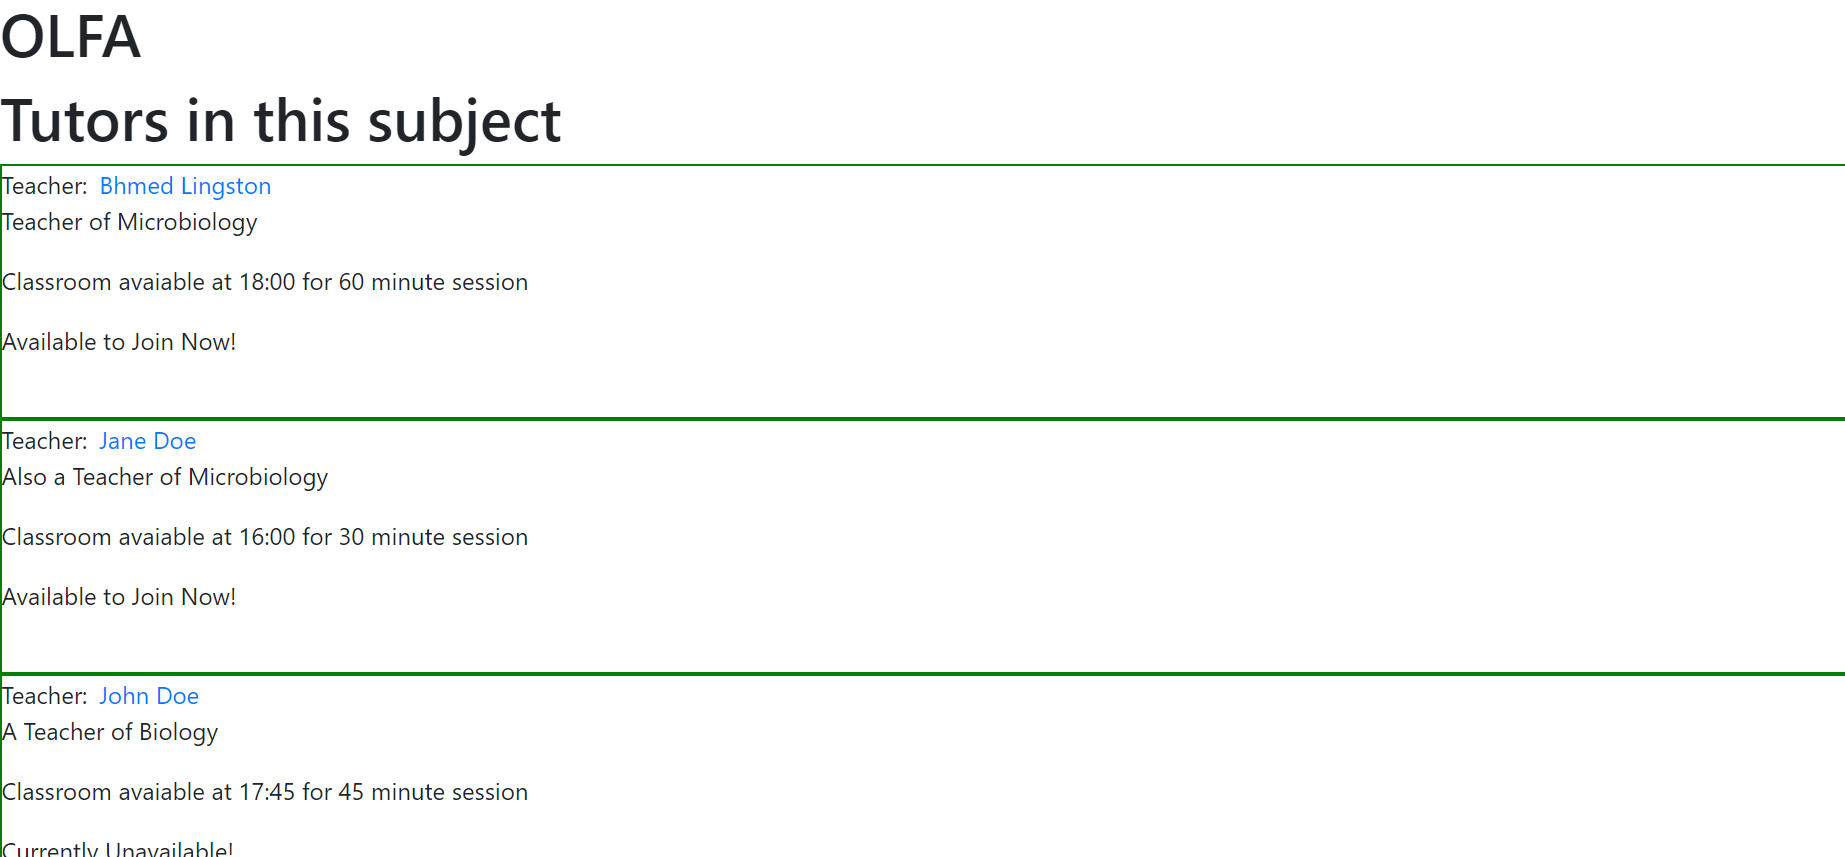Click 'A Teacher of Biology' description
Image resolution: width=1845 pixels, height=857 pixels.
110,732
